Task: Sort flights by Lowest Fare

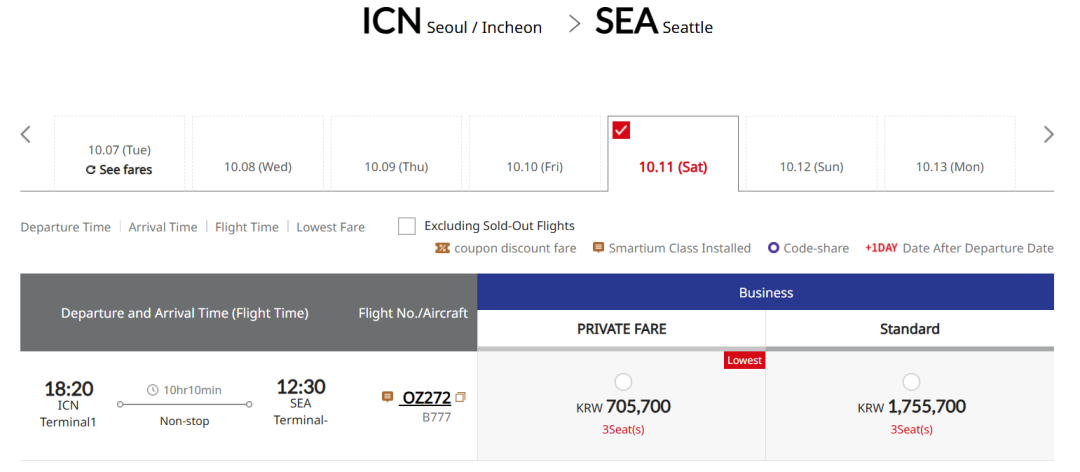Action: 330,227
